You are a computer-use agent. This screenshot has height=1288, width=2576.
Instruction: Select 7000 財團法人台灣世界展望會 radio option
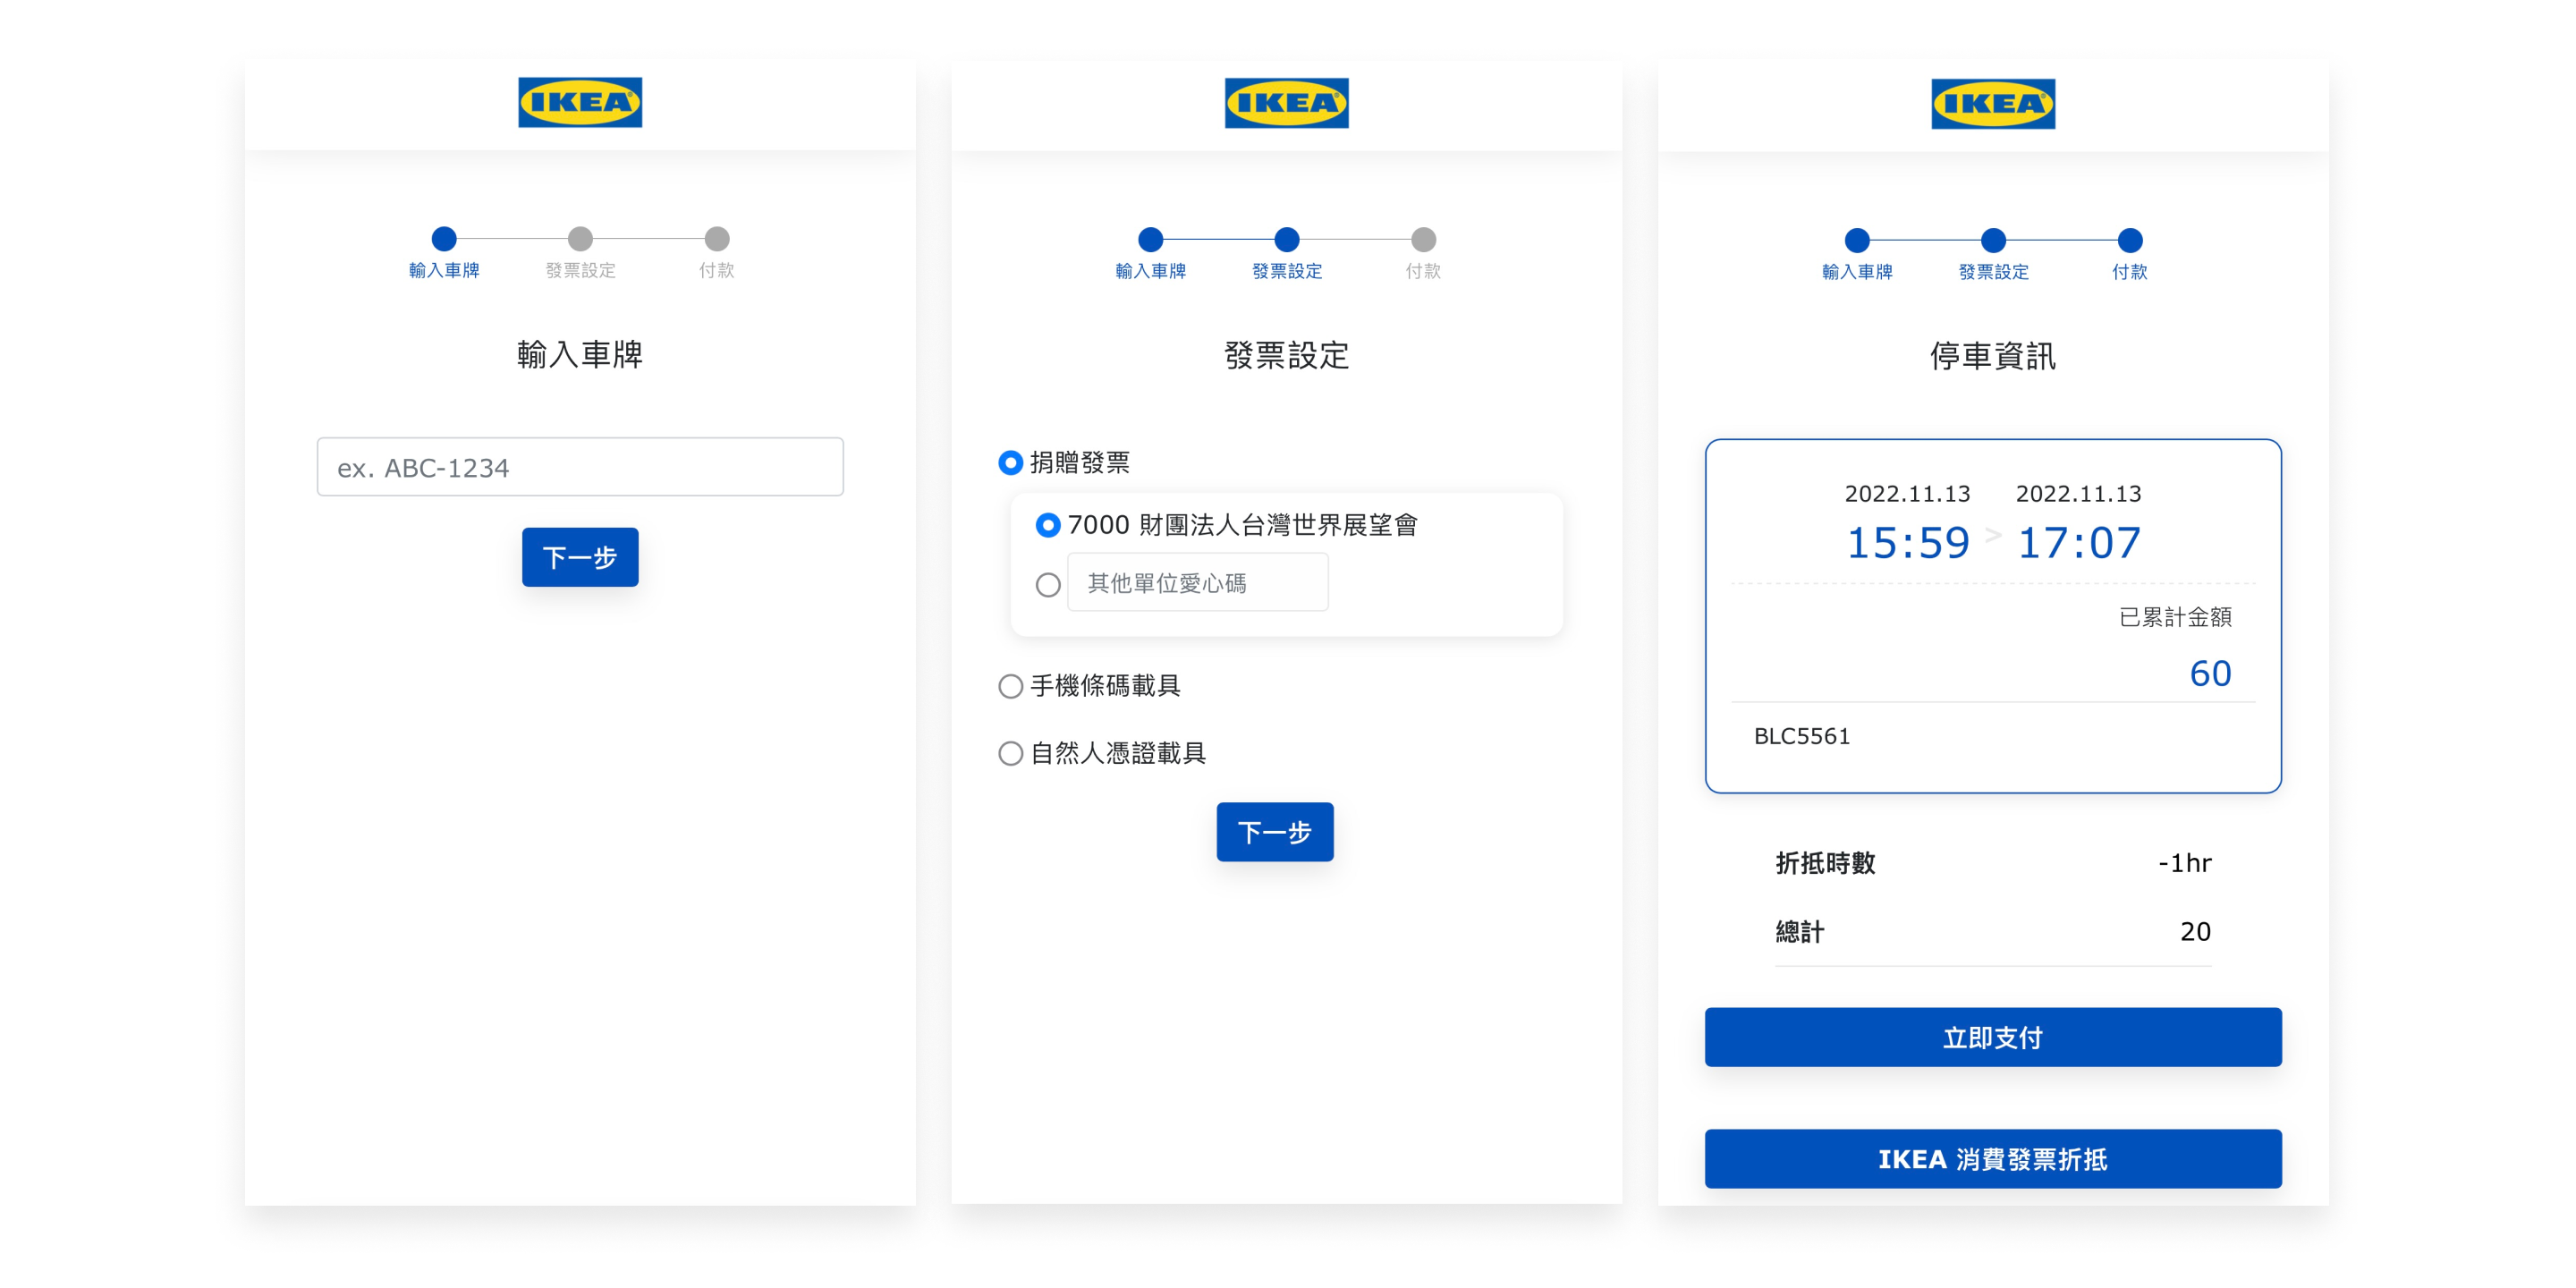pyautogui.click(x=1048, y=525)
